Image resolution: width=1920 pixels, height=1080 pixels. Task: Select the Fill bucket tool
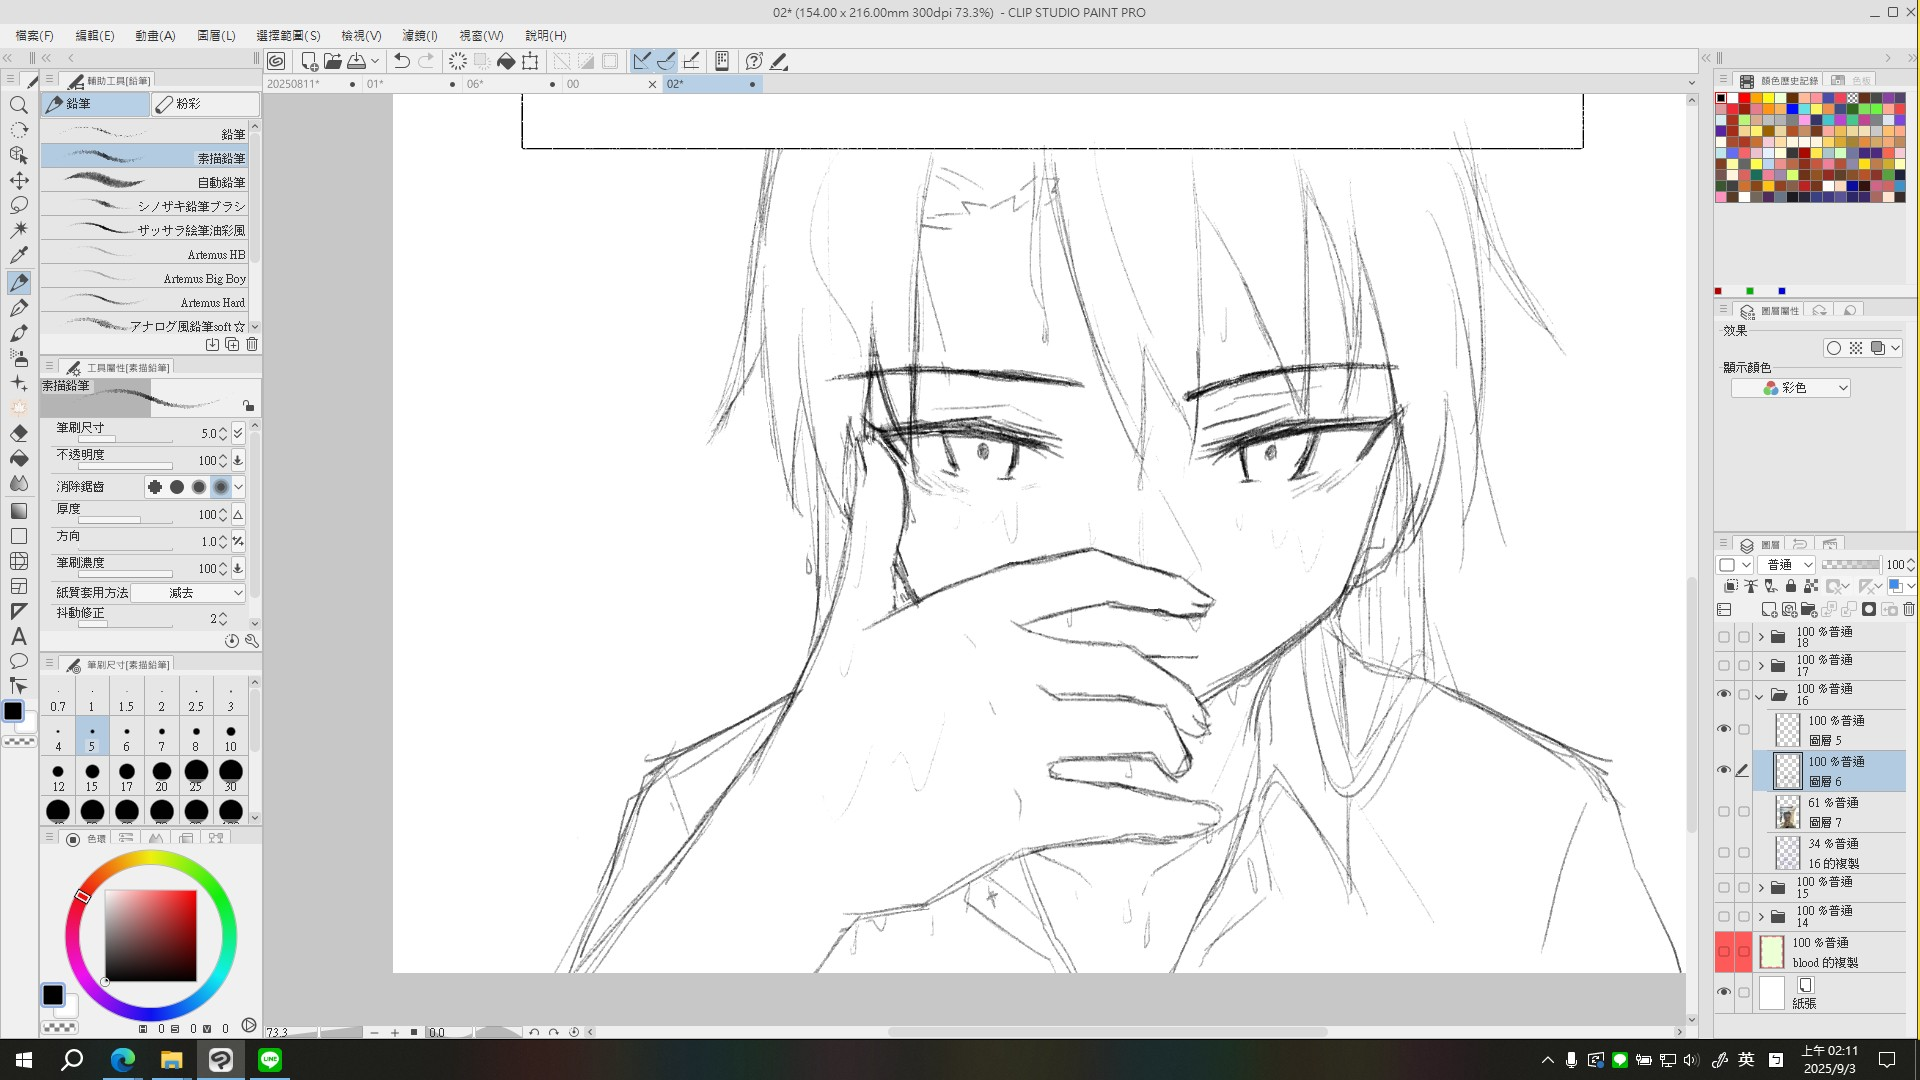click(x=19, y=459)
